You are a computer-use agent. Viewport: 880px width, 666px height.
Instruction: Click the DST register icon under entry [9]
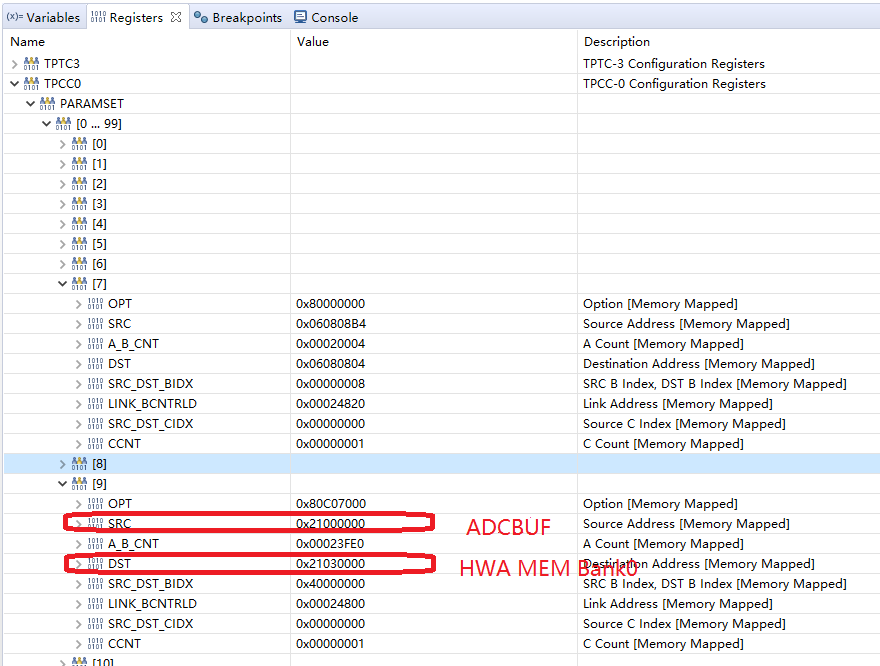tap(93, 563)
